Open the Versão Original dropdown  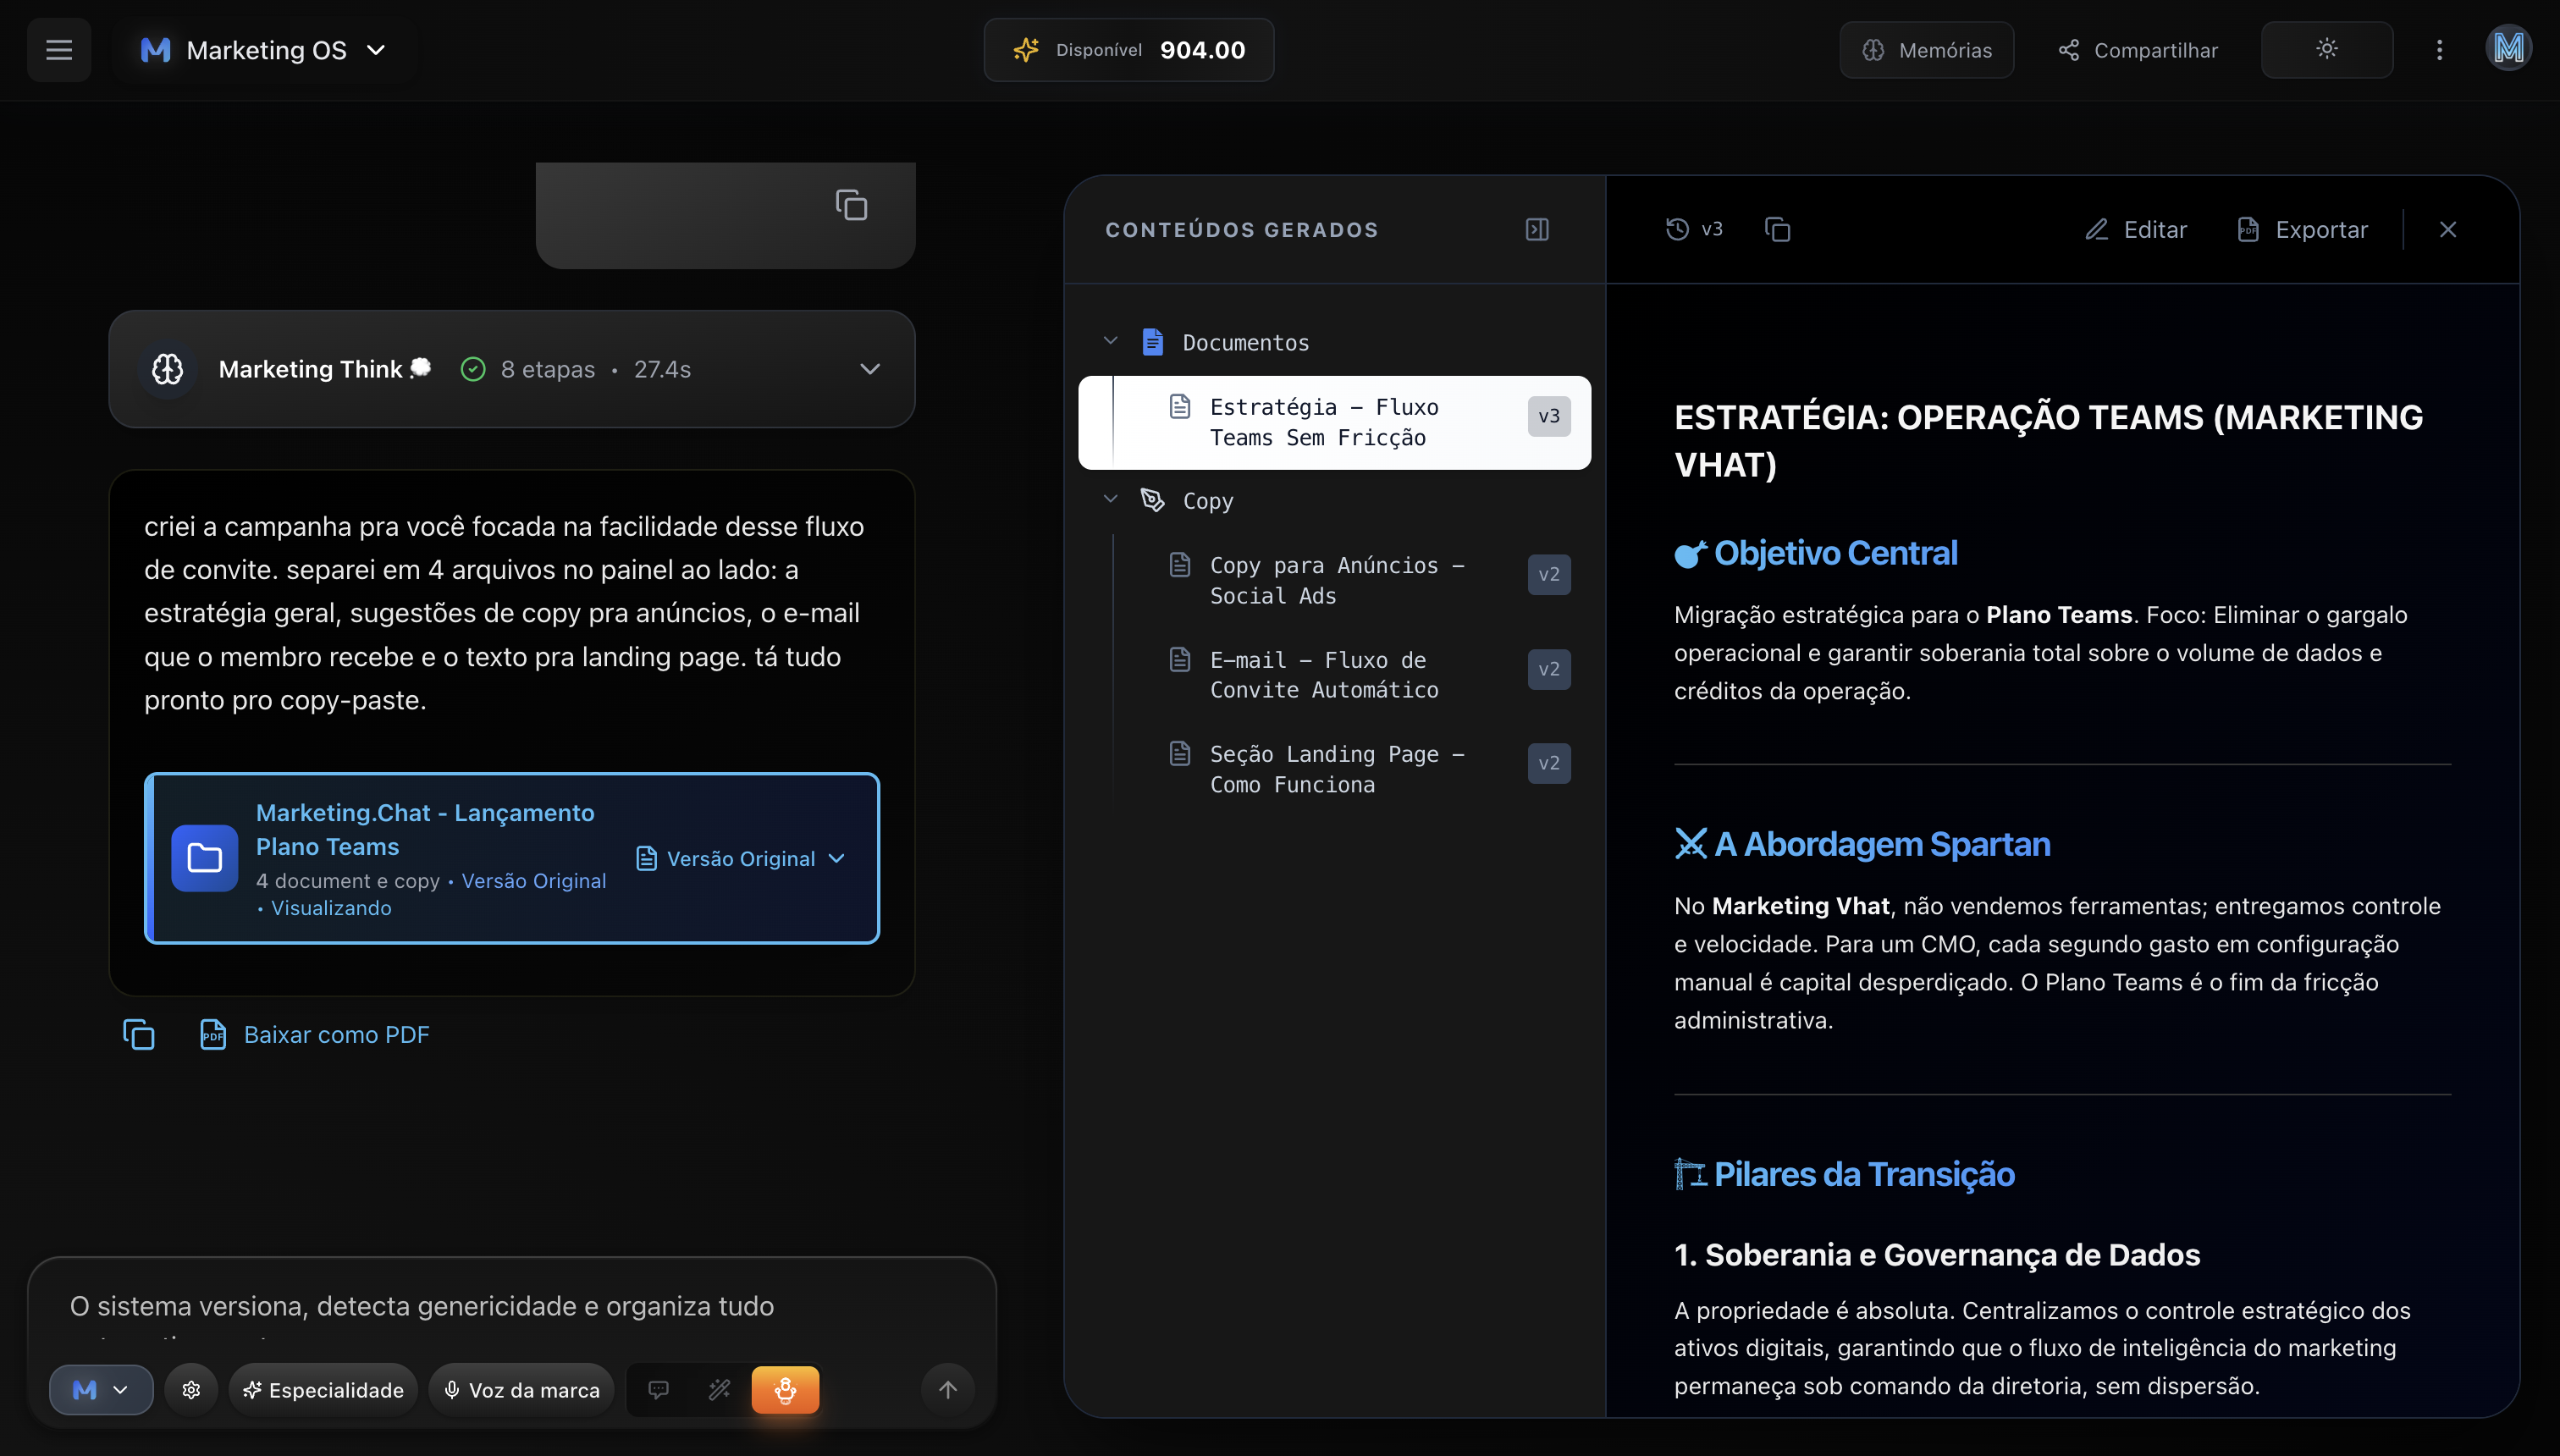[x=741, y=858]
